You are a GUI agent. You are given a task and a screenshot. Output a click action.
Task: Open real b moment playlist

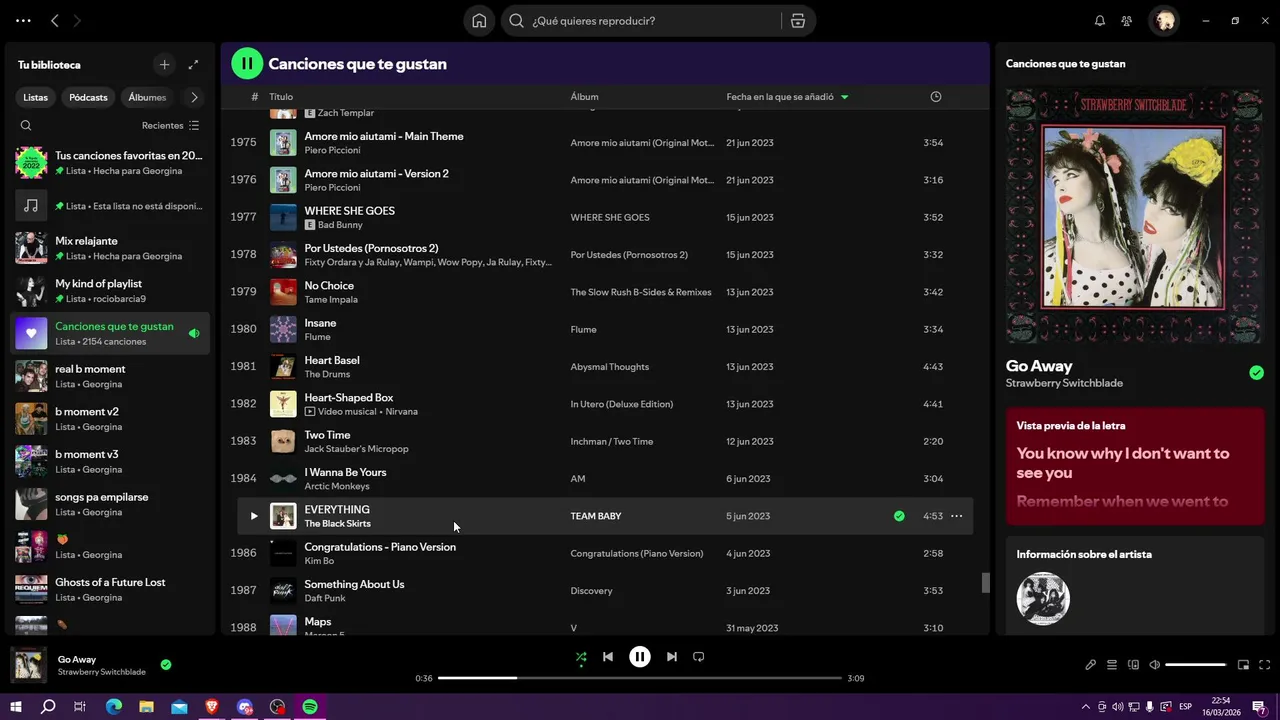(x=111, y=376)
